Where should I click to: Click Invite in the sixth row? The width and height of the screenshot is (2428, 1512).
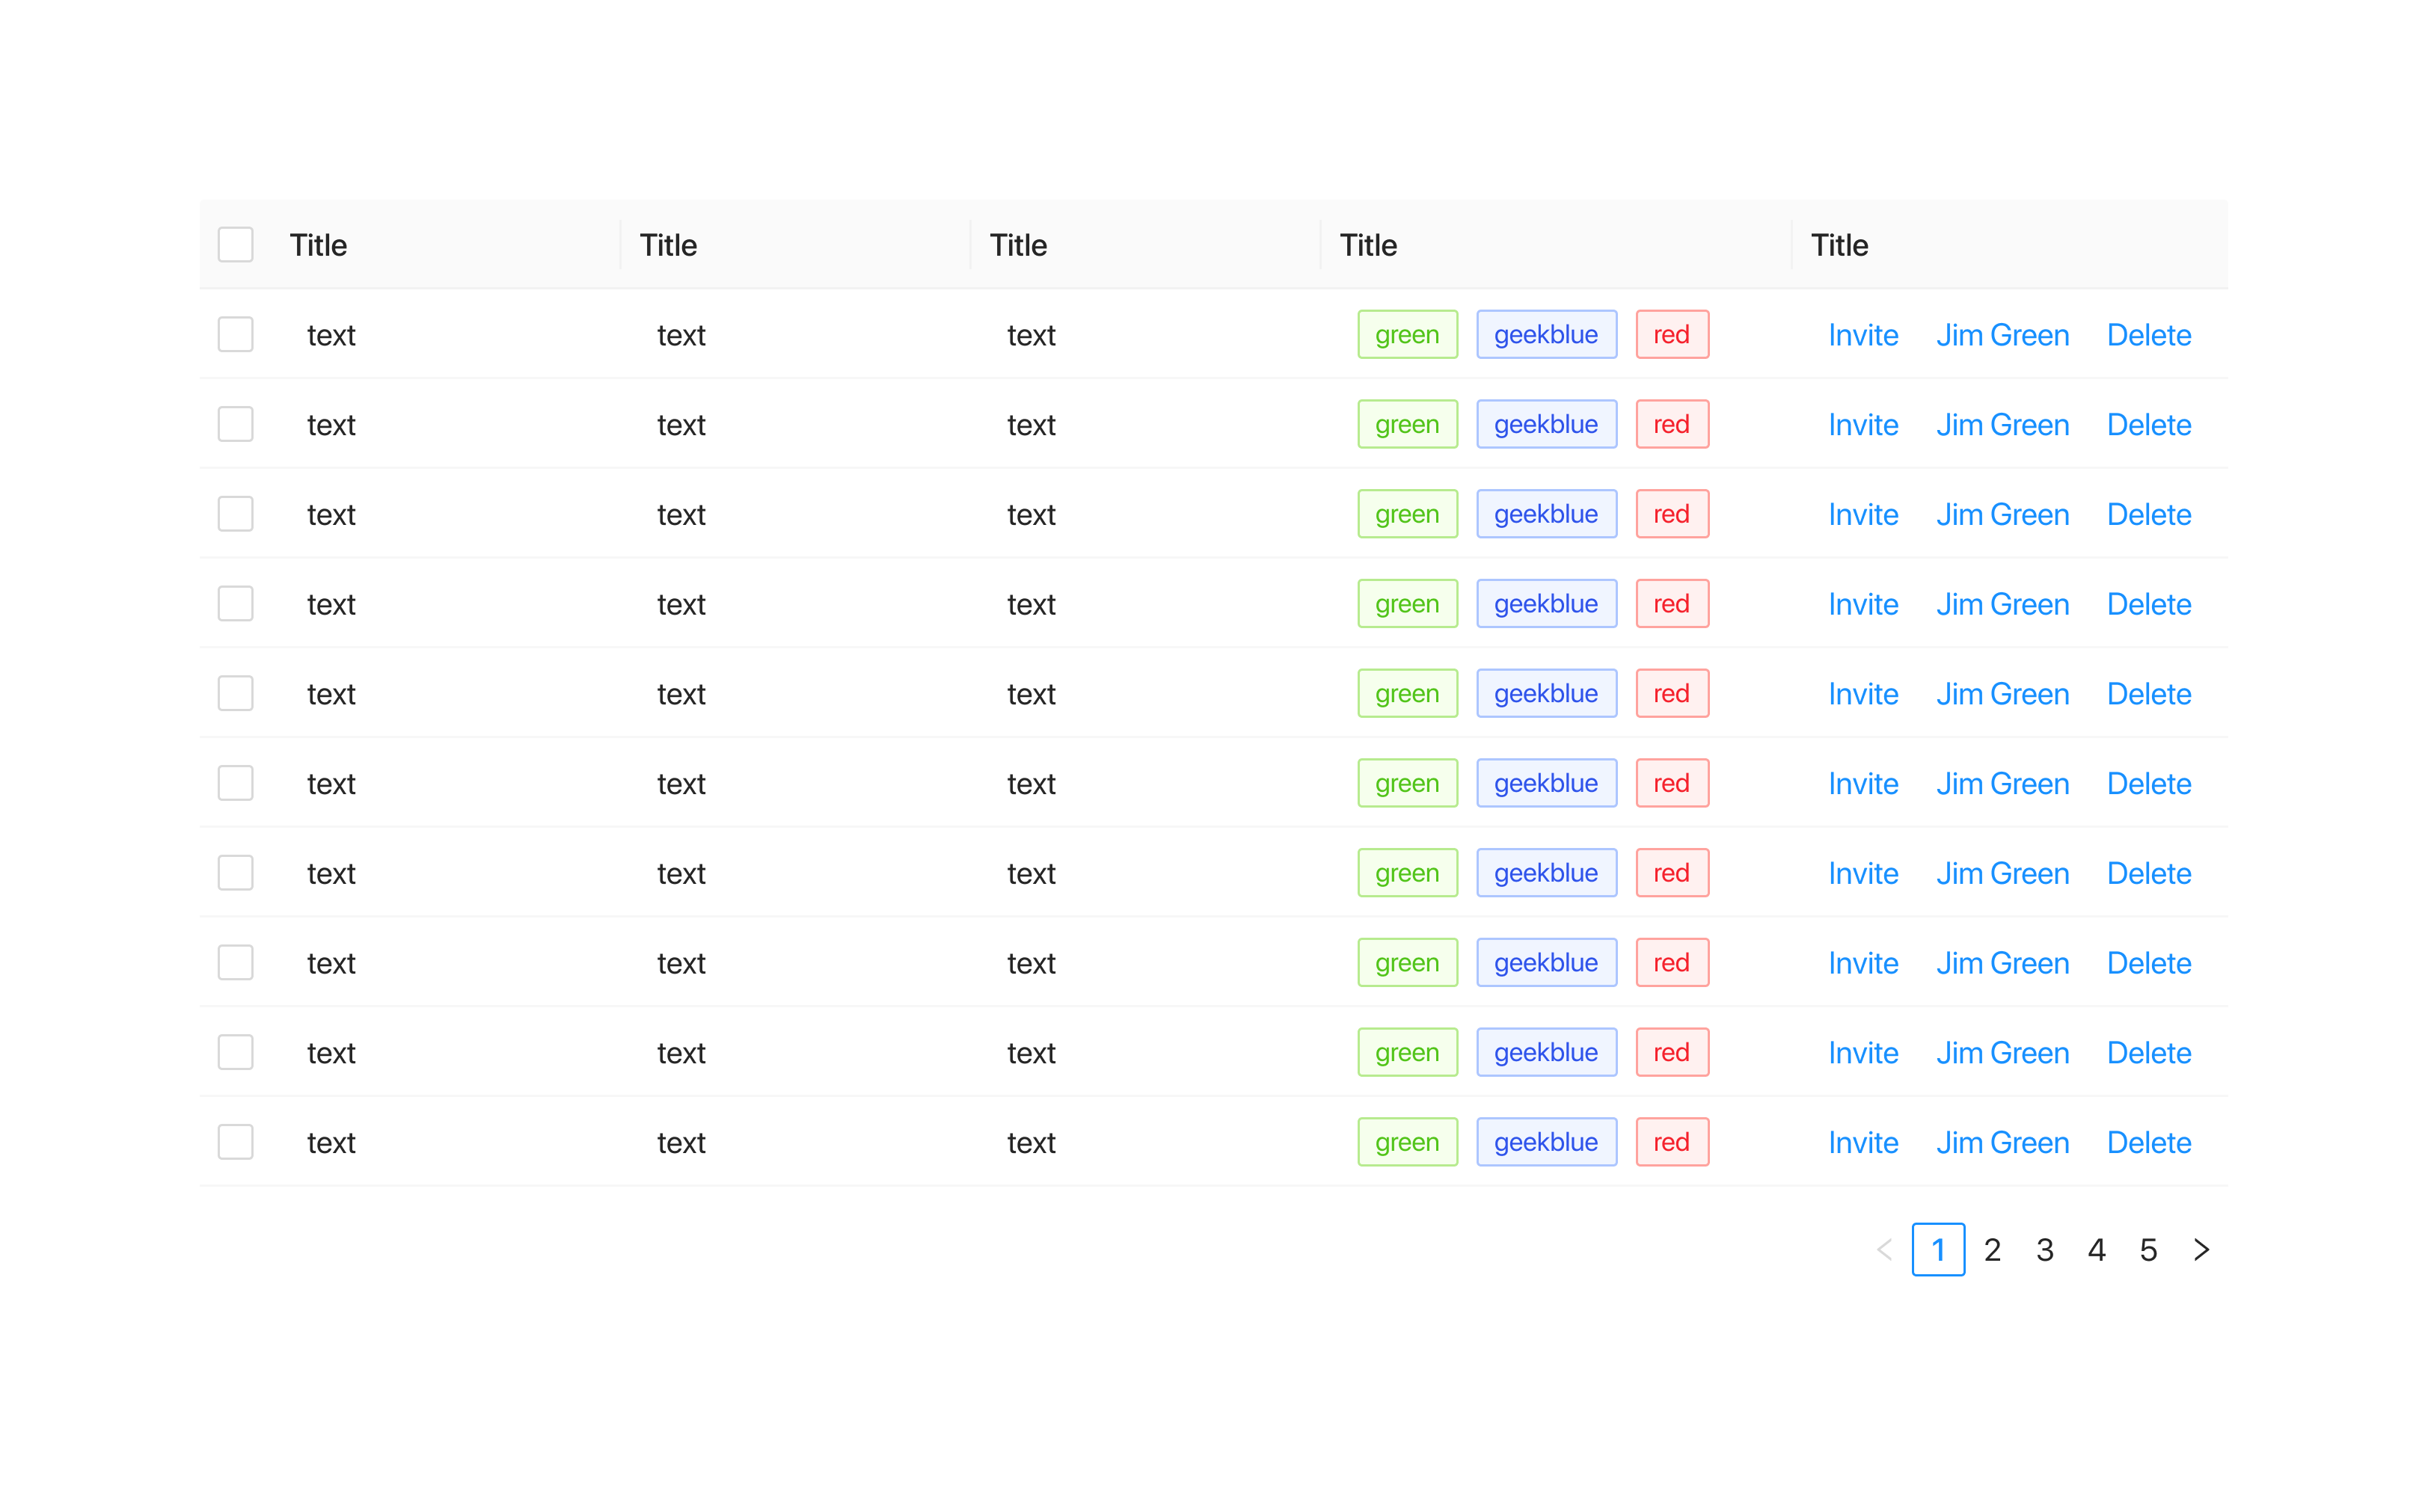tap(1863, 784)
